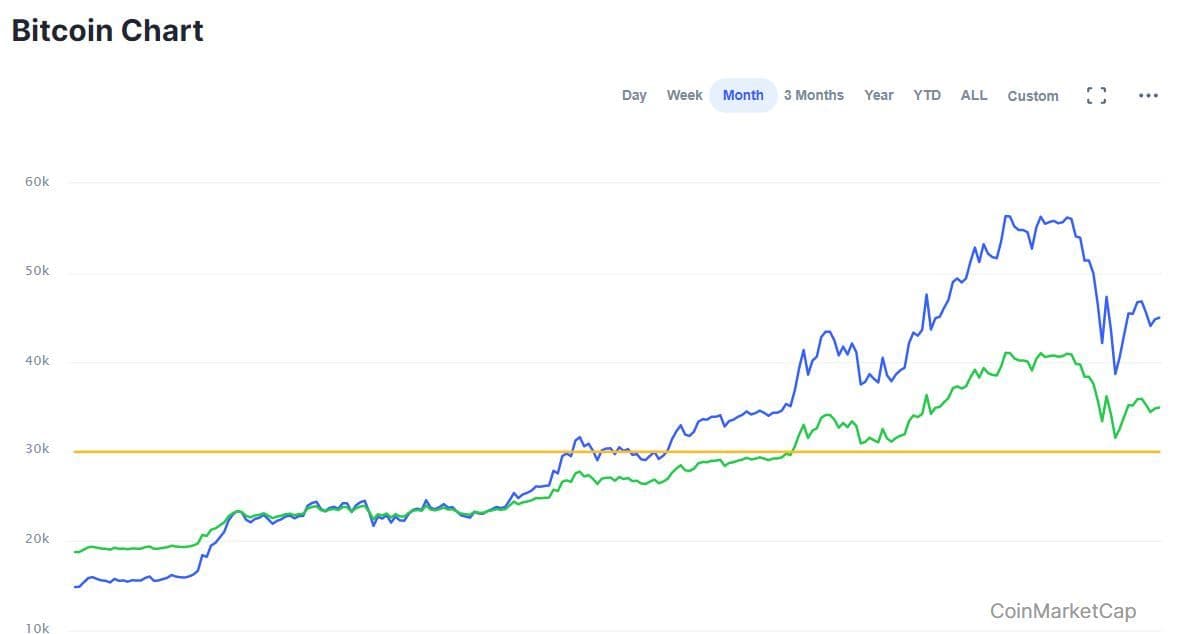Screen dimensions: 1186x634
Task: Switch to the Day time range
Action: pyautogui.click(x=634, y=95)
